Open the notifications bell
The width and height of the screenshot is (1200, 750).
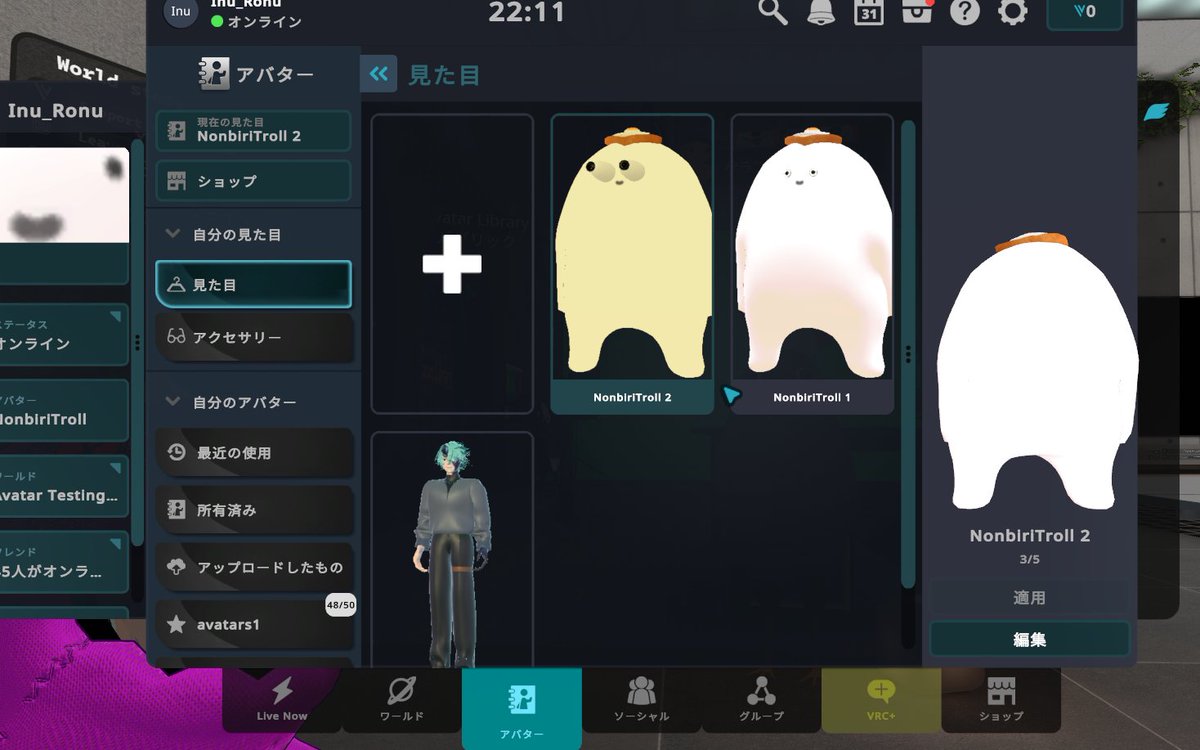click(x=821, y=12)
